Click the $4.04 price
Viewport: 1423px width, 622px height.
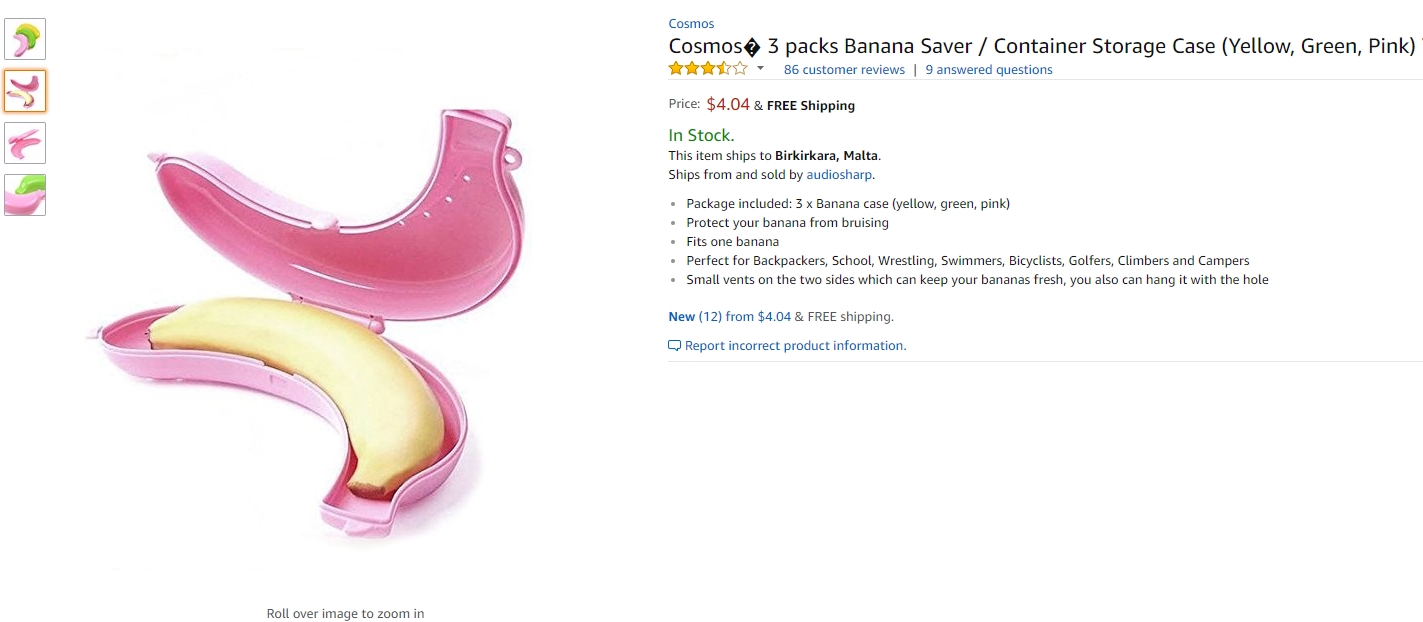(x=728, y=104)
